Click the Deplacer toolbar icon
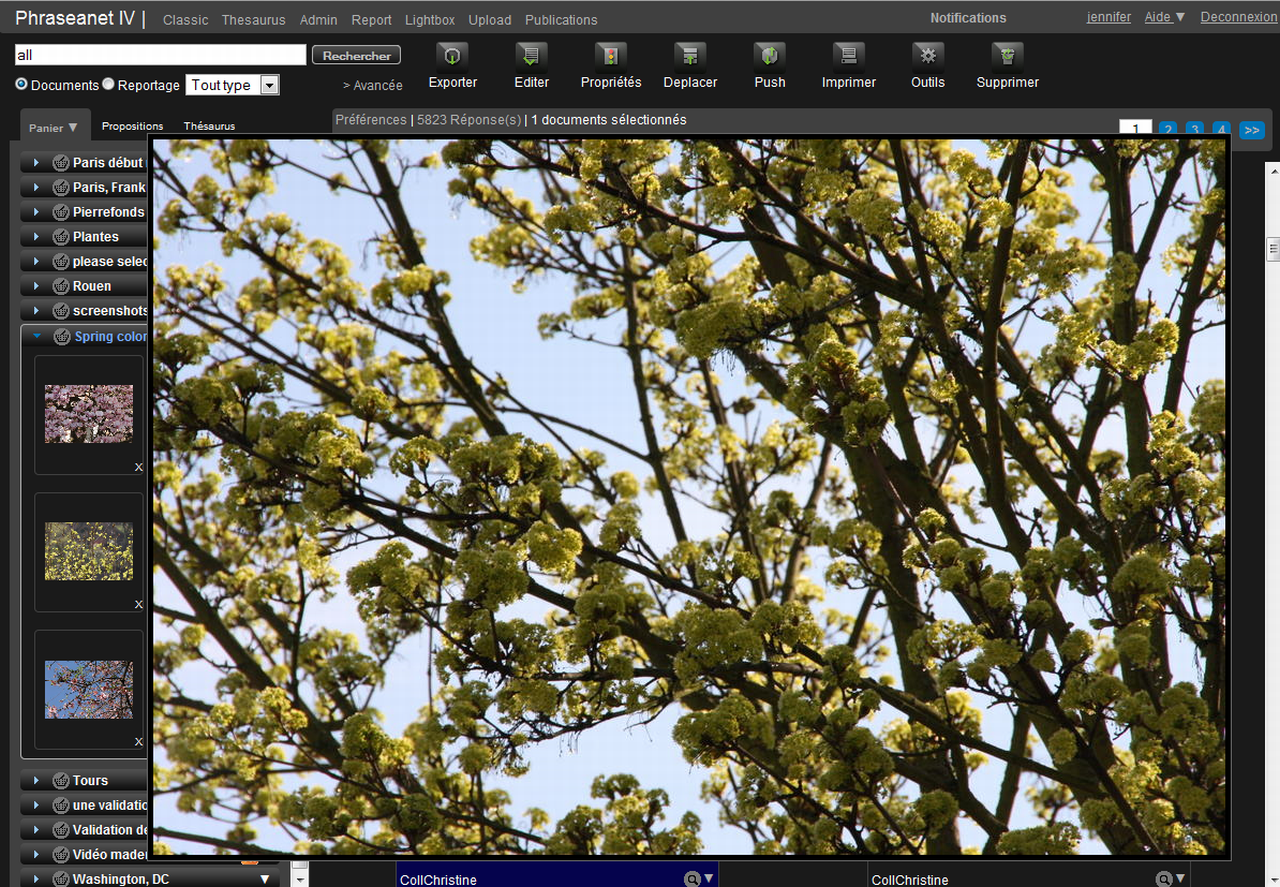 pyautogui.click(x=690, y=56)
